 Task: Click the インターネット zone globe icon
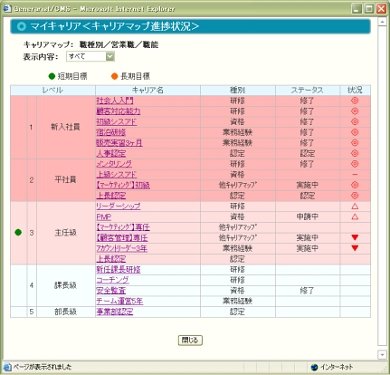[314, 367]
